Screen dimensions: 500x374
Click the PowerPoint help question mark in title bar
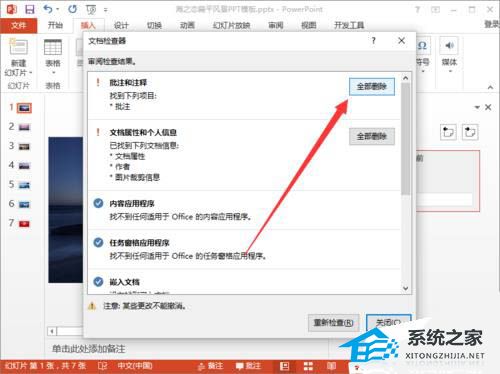[x=417, y=10]
